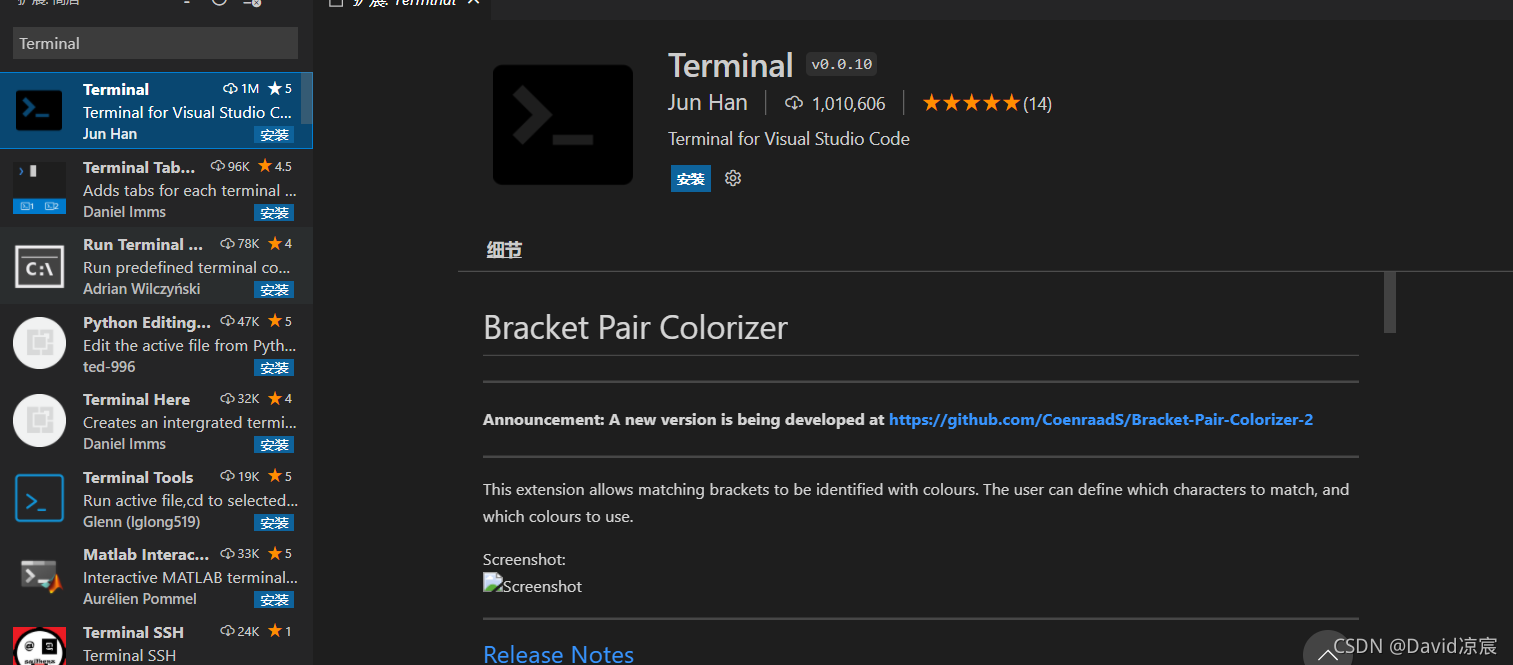
Task: Click author Aurélien Pommel in list
Action: pos(140,599)
